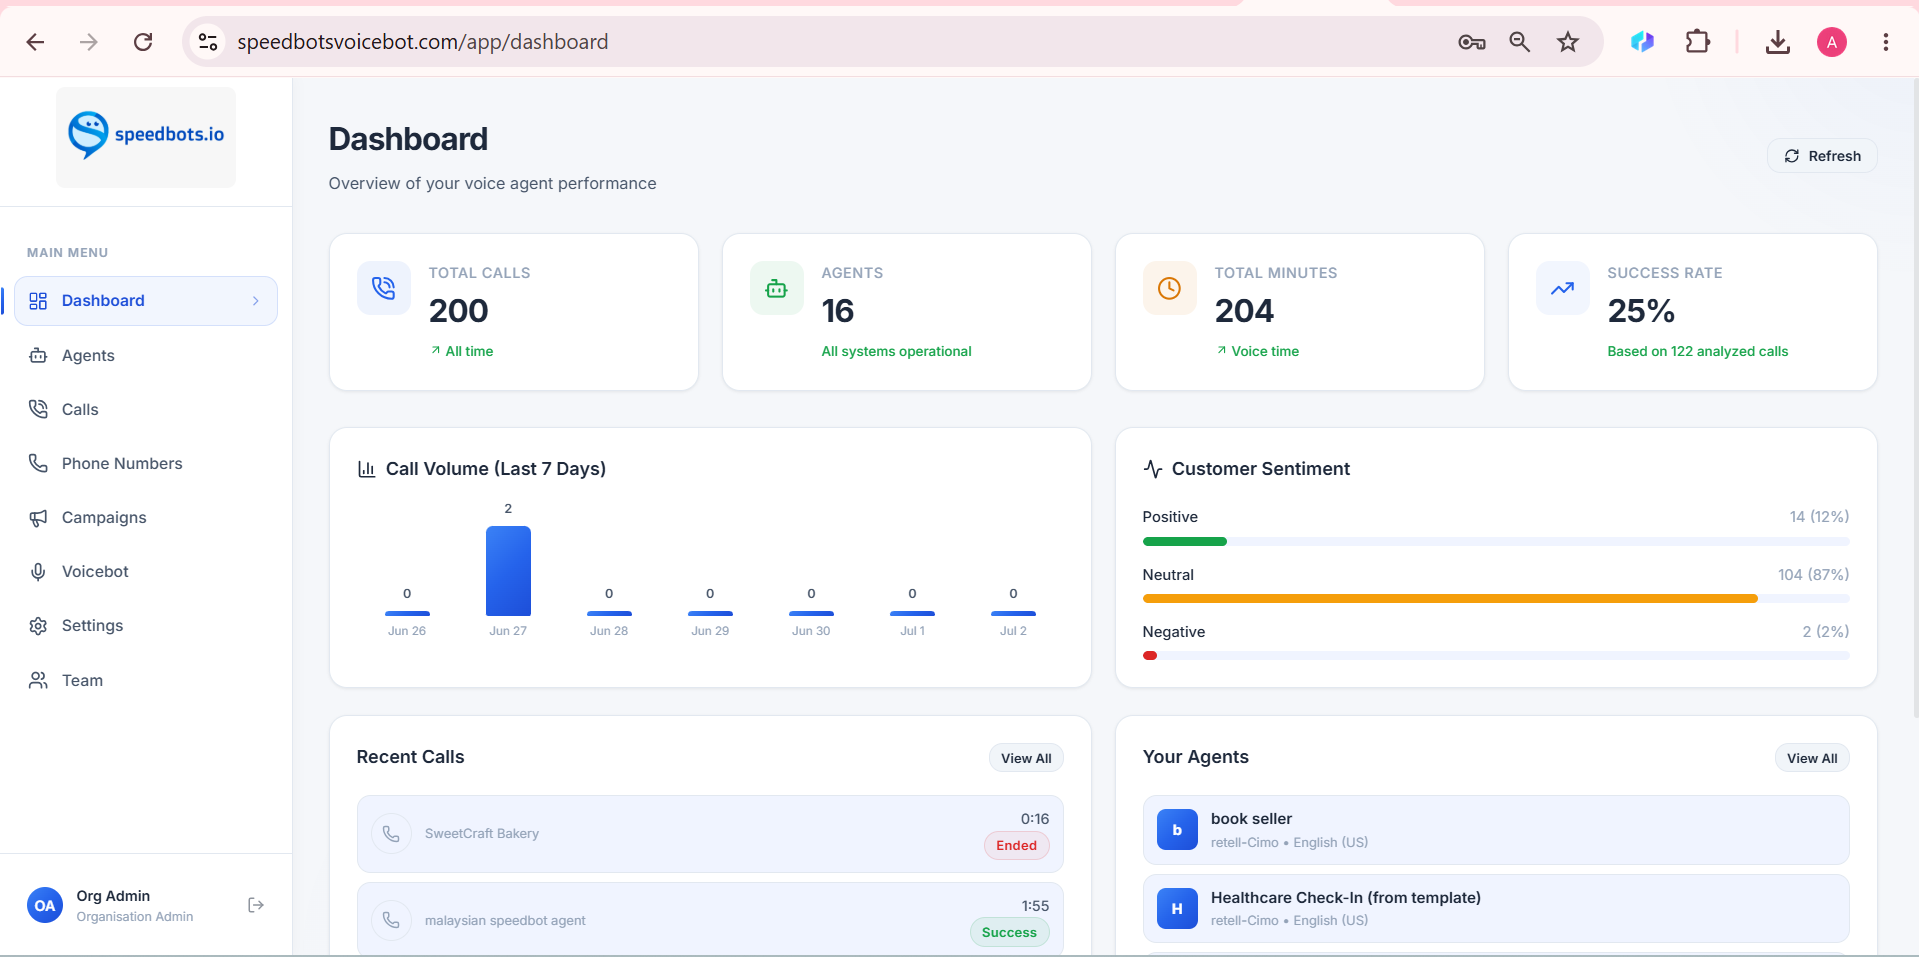The image size is (1919, 957).
Task: Click the Phone Numbers handset icon
Action: [38, 463]
